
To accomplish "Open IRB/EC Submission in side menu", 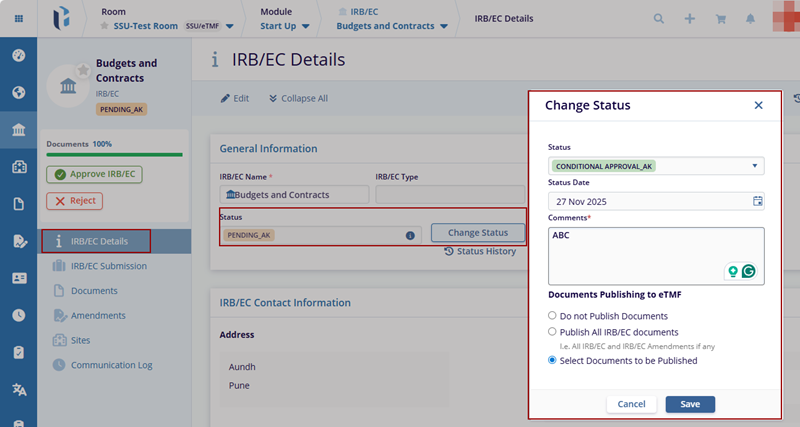I will tap(109, 265).
